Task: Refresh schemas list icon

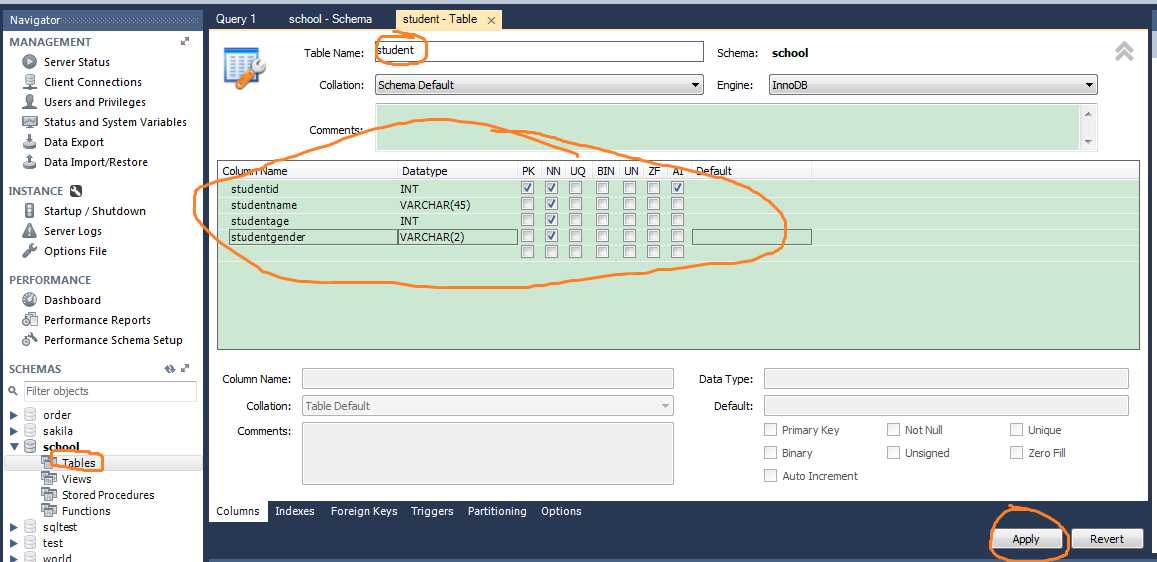Action: 170,369
